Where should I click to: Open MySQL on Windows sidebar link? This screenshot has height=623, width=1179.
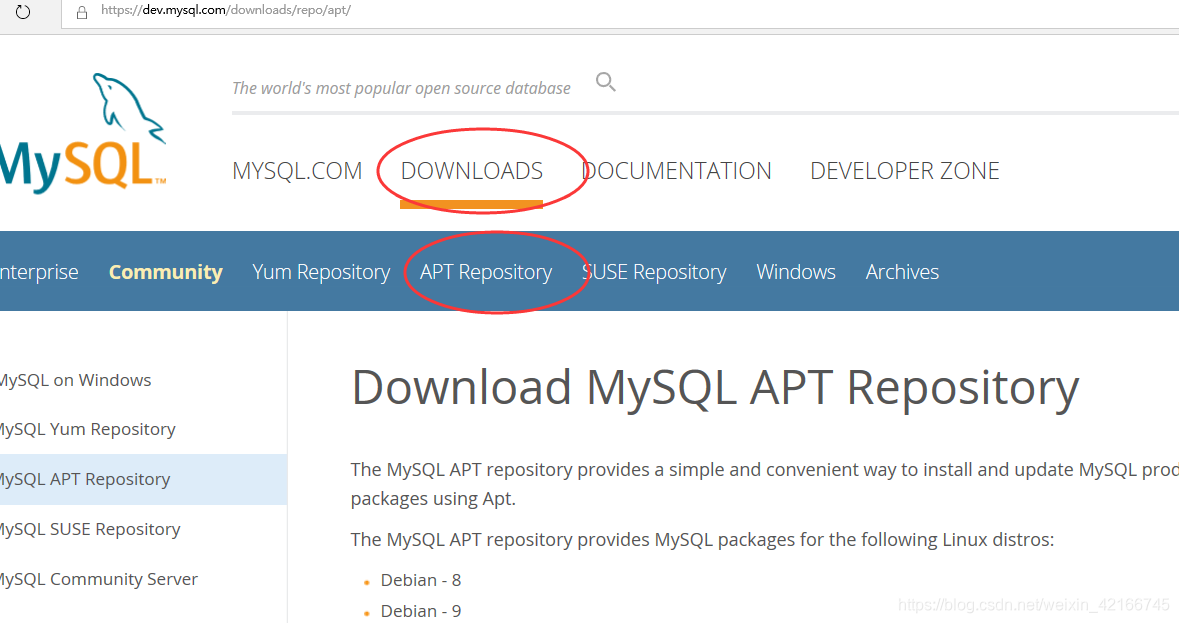pos(75,380)
